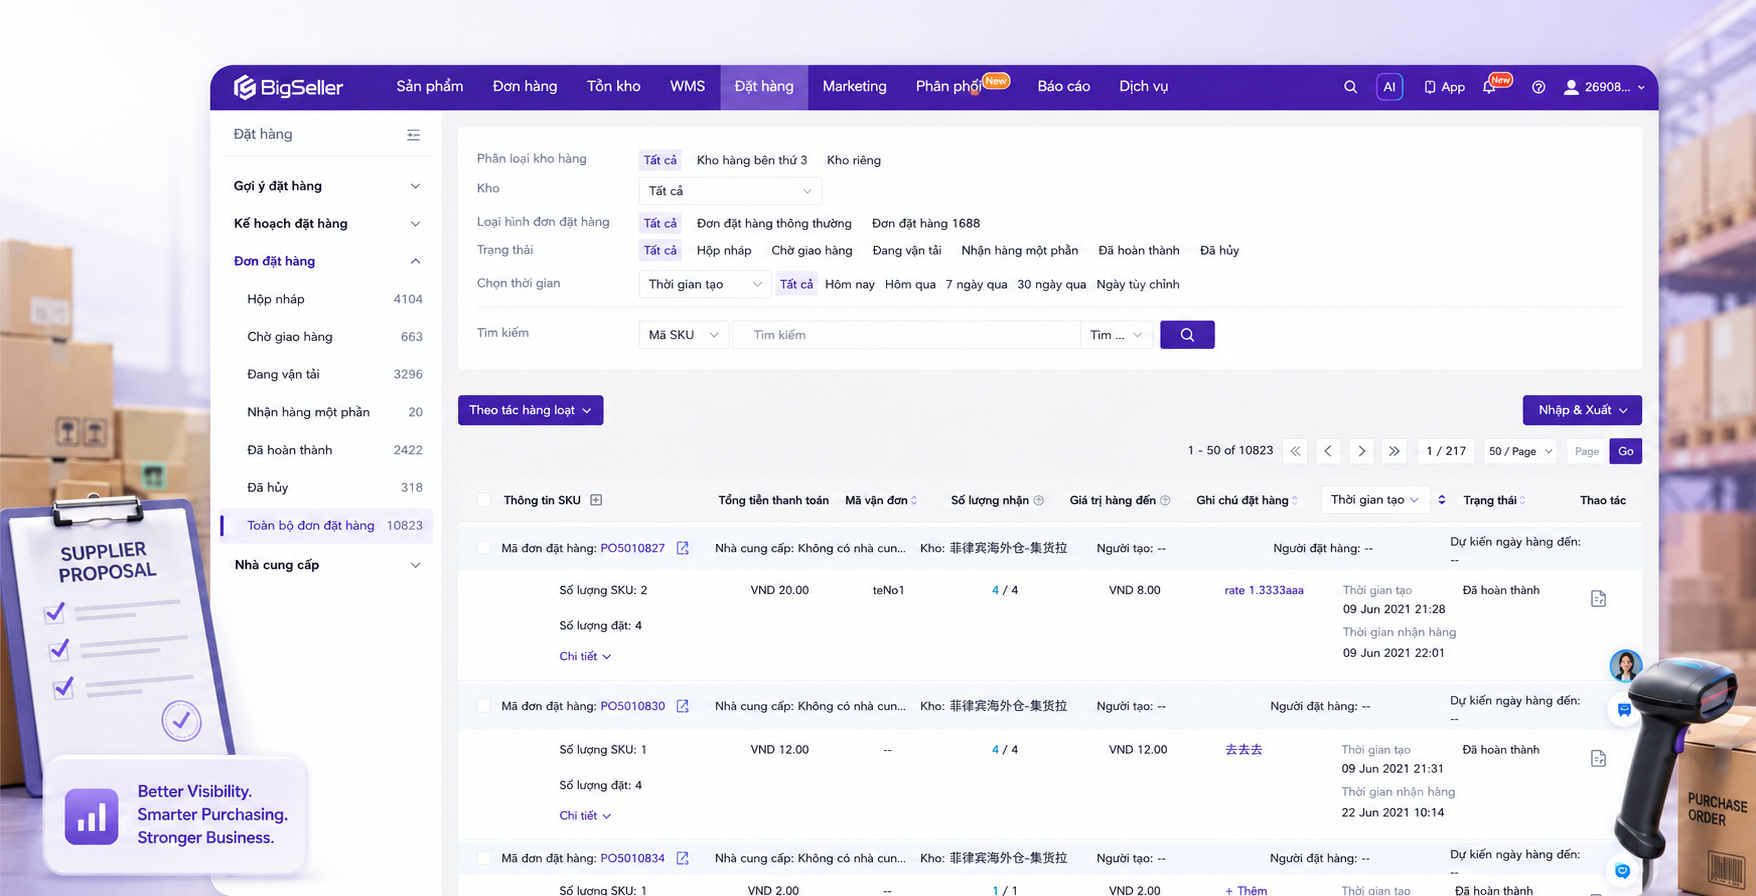1756x896 pixels.
Task: Open the search magnifier in top bar
Action: point(1350,87)
